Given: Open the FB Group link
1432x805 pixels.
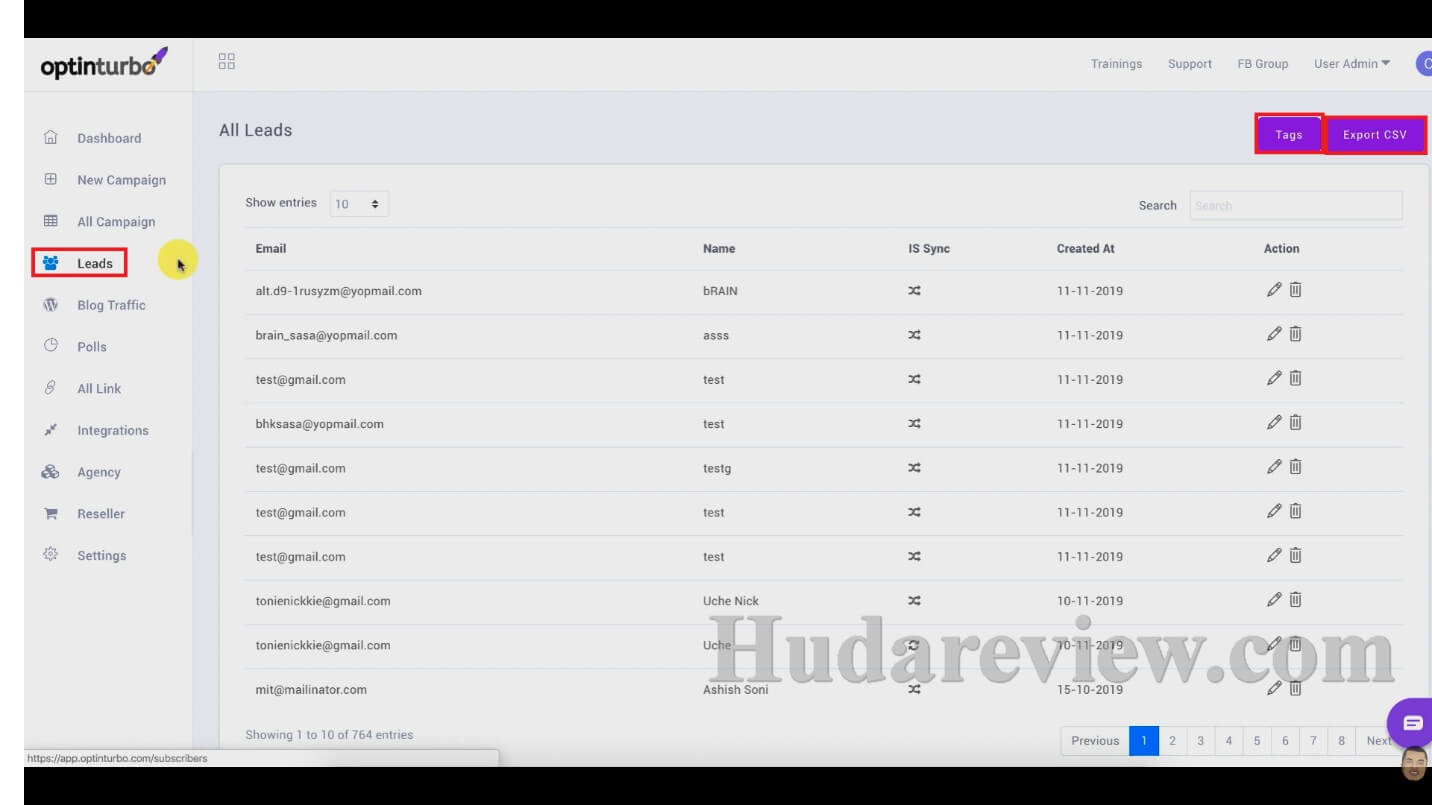Looking at the screenshot, I should point(1263,64).
